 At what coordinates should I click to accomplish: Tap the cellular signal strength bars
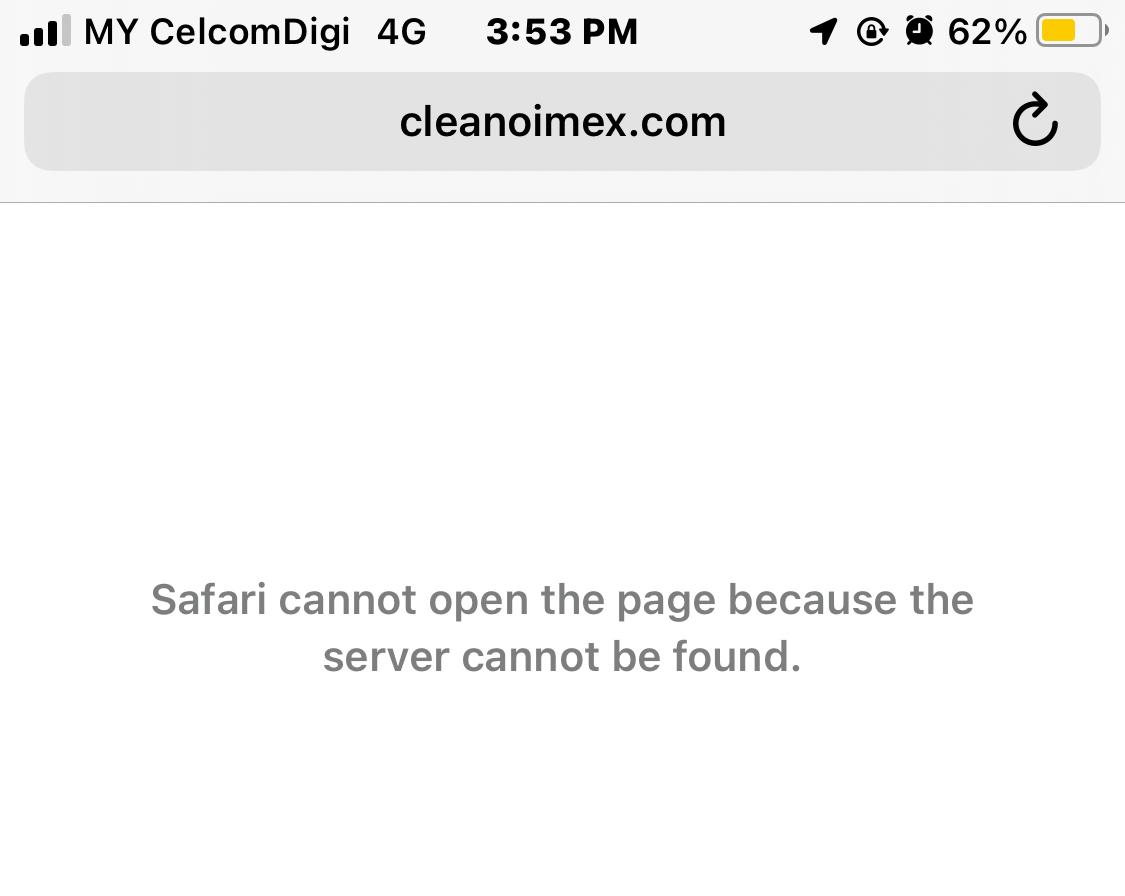pos(45,32)
